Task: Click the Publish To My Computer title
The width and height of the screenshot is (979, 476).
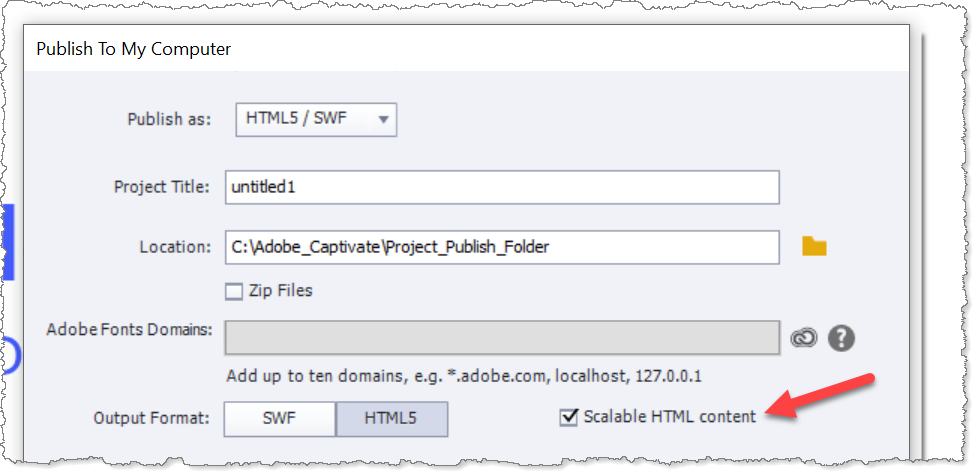Action: pyautogui.click(x=133, y=48)
